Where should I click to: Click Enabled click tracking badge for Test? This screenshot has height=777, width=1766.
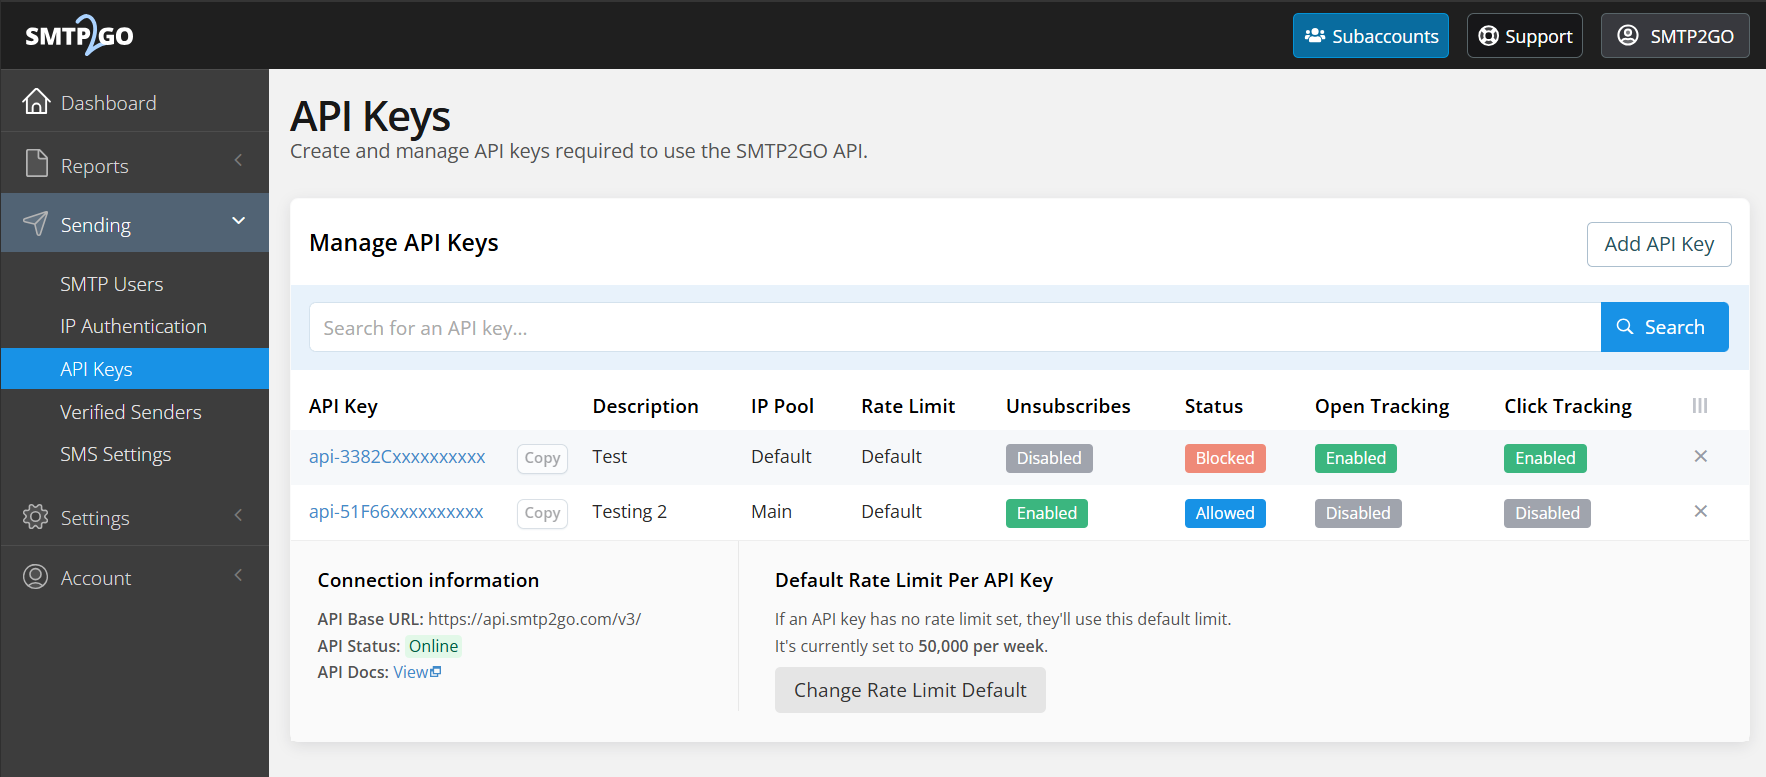coord(1545,458)
